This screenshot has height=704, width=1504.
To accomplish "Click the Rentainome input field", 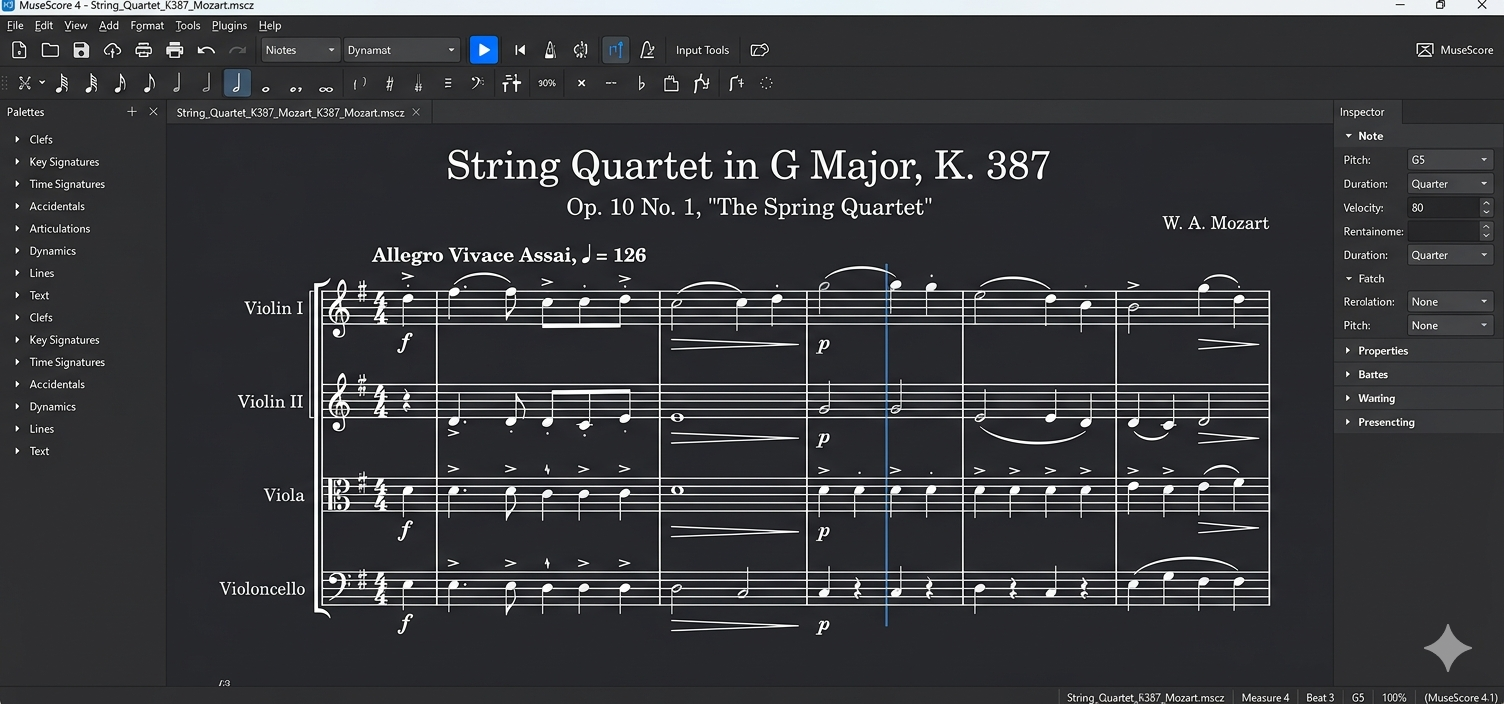I will click(1442, 231).
